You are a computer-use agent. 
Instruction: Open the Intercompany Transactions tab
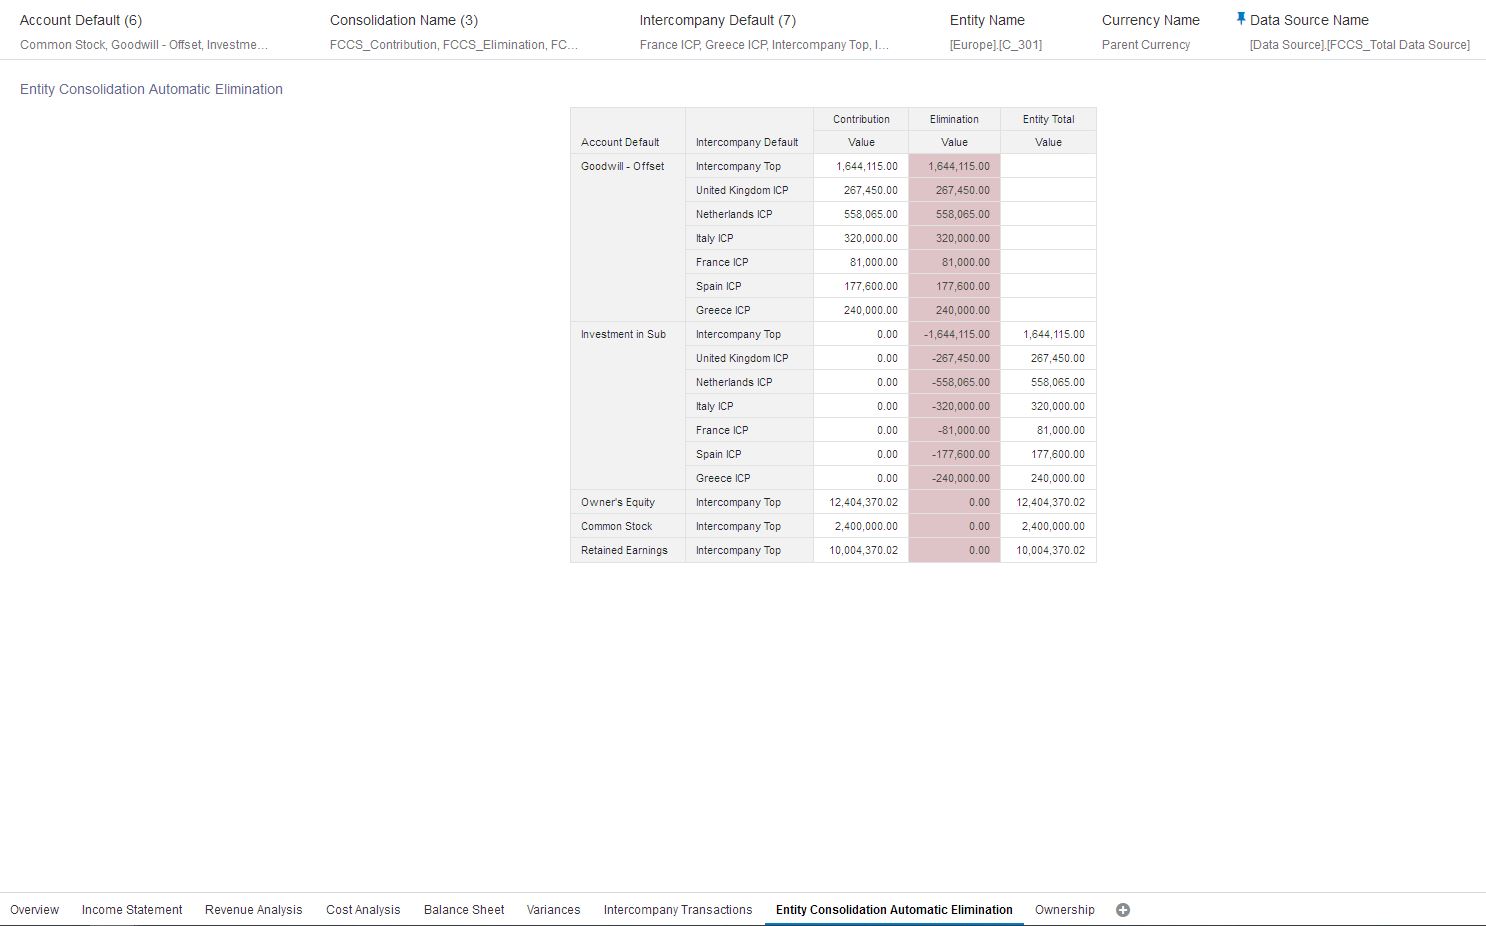677,909
